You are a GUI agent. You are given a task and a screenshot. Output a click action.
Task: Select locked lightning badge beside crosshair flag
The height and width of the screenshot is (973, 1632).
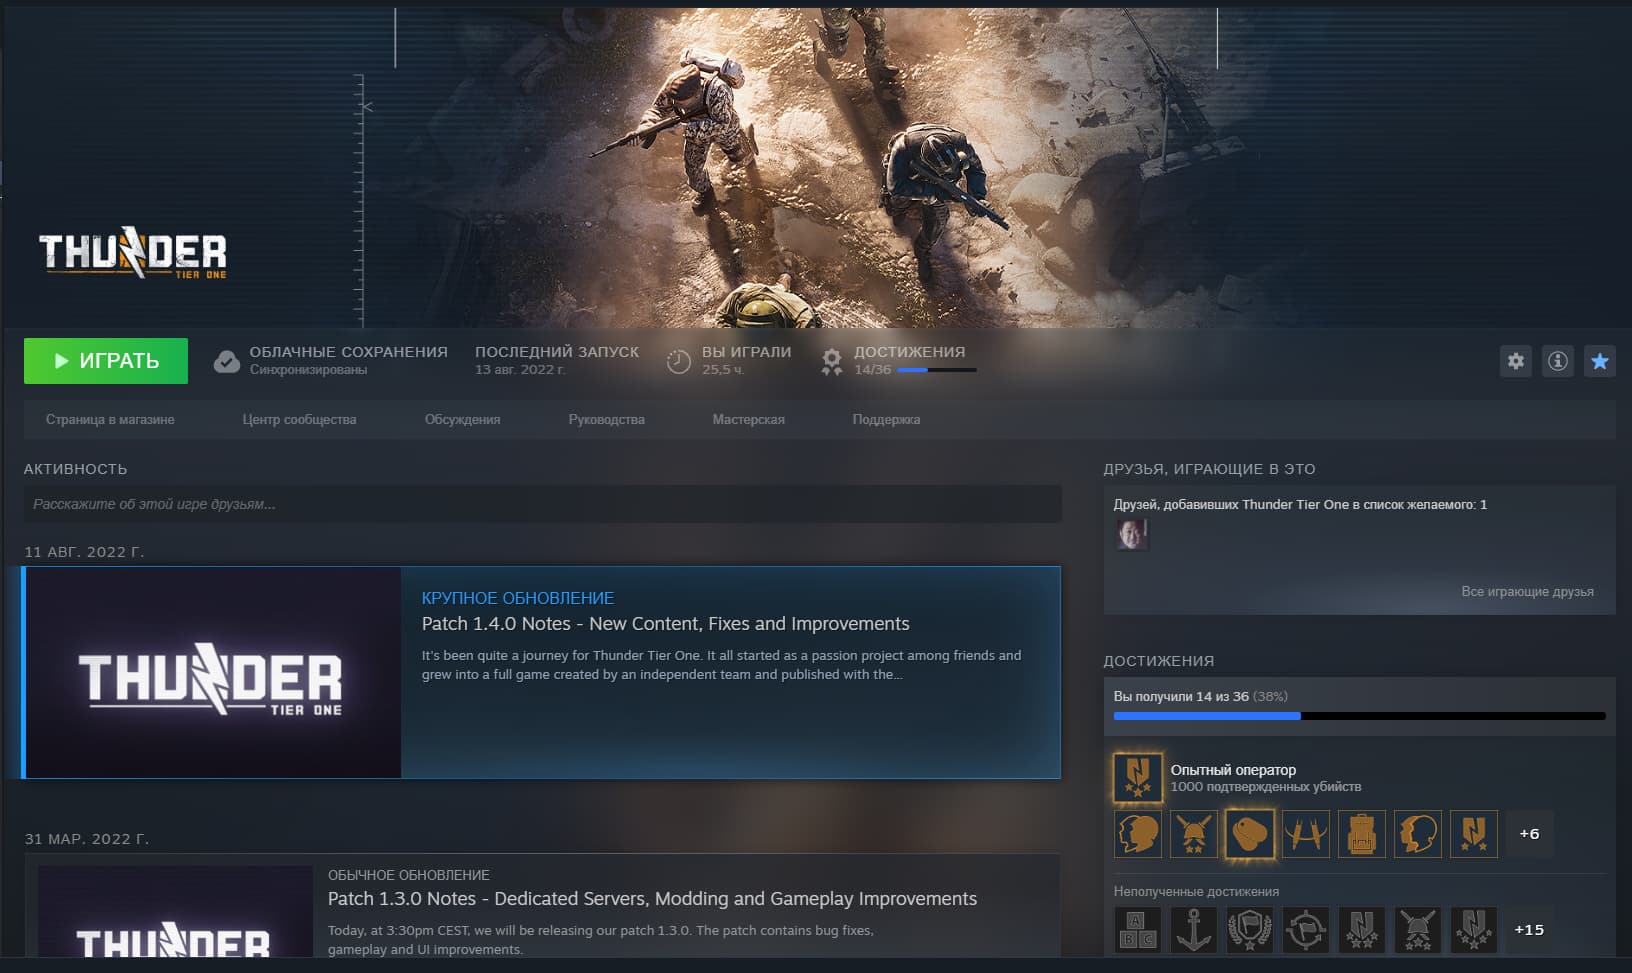pos(1362,930)
